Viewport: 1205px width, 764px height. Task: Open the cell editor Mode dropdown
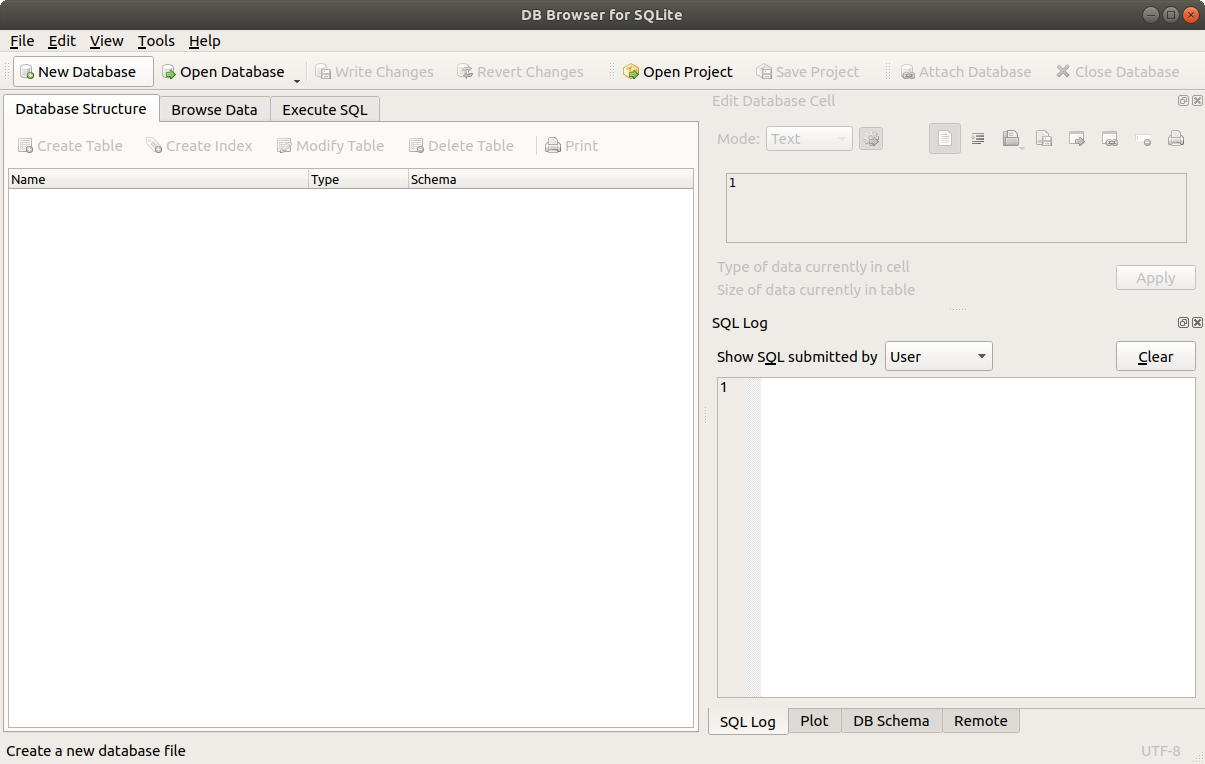coord(809,138)
